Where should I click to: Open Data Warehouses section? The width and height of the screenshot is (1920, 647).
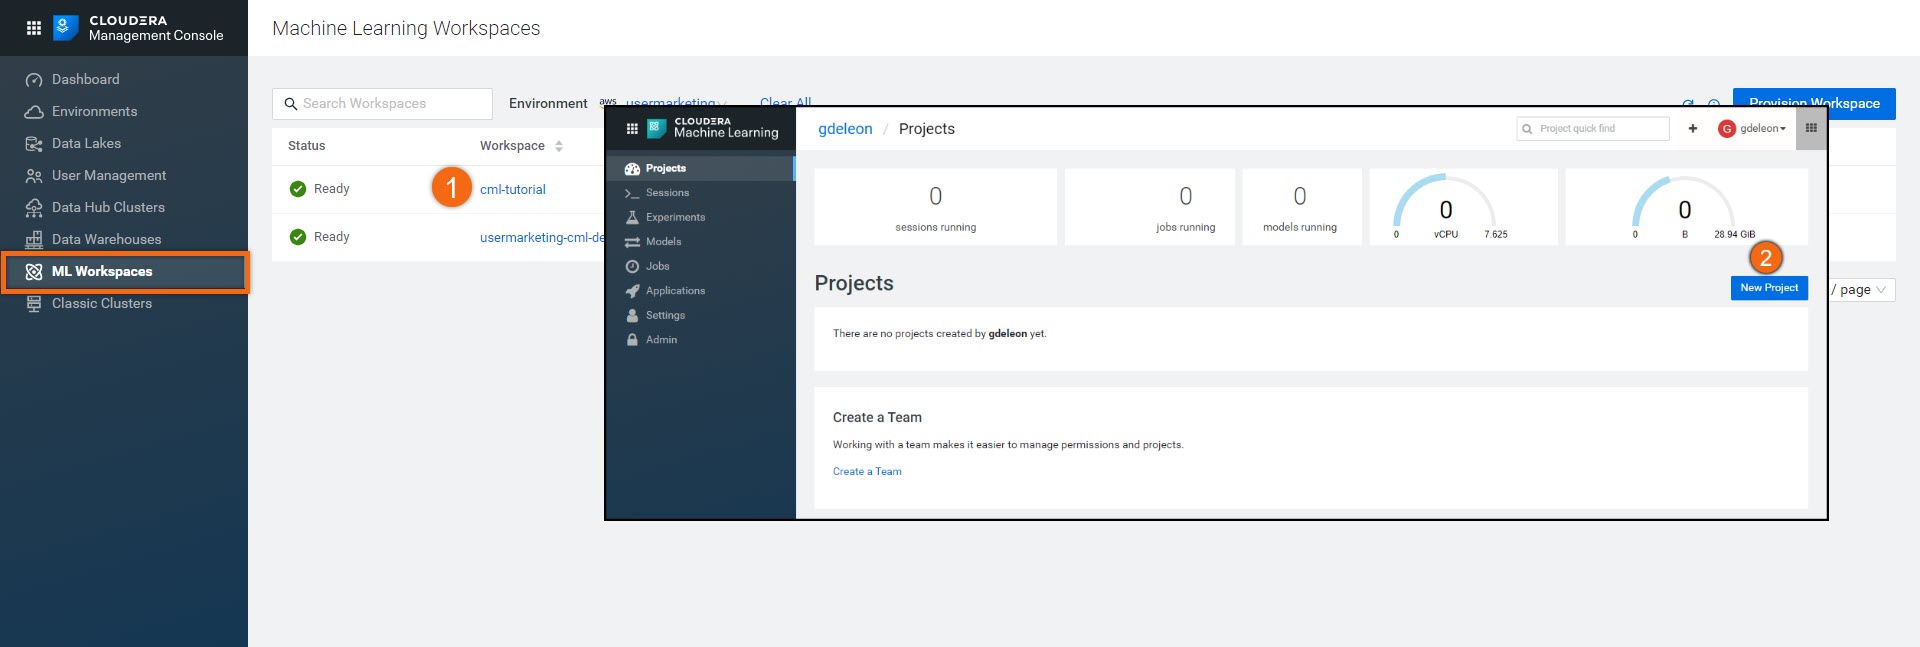(106, 239)
